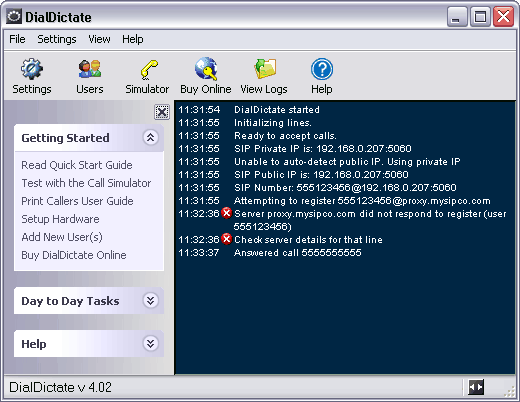Click the status bar arrows icon
The image size is (520, 402).
pyautogui.click(x=476, y=387)
